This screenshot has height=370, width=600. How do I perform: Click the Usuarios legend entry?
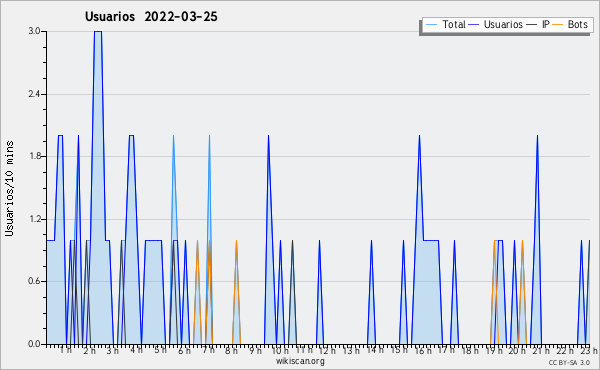[x=496, y=24]
